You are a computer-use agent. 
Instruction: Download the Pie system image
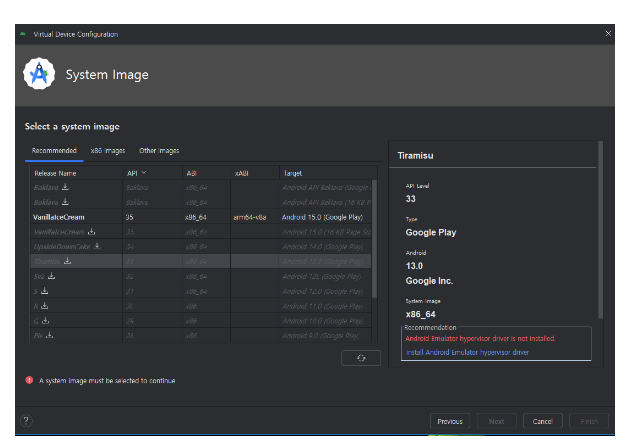(x=50, y=335)
